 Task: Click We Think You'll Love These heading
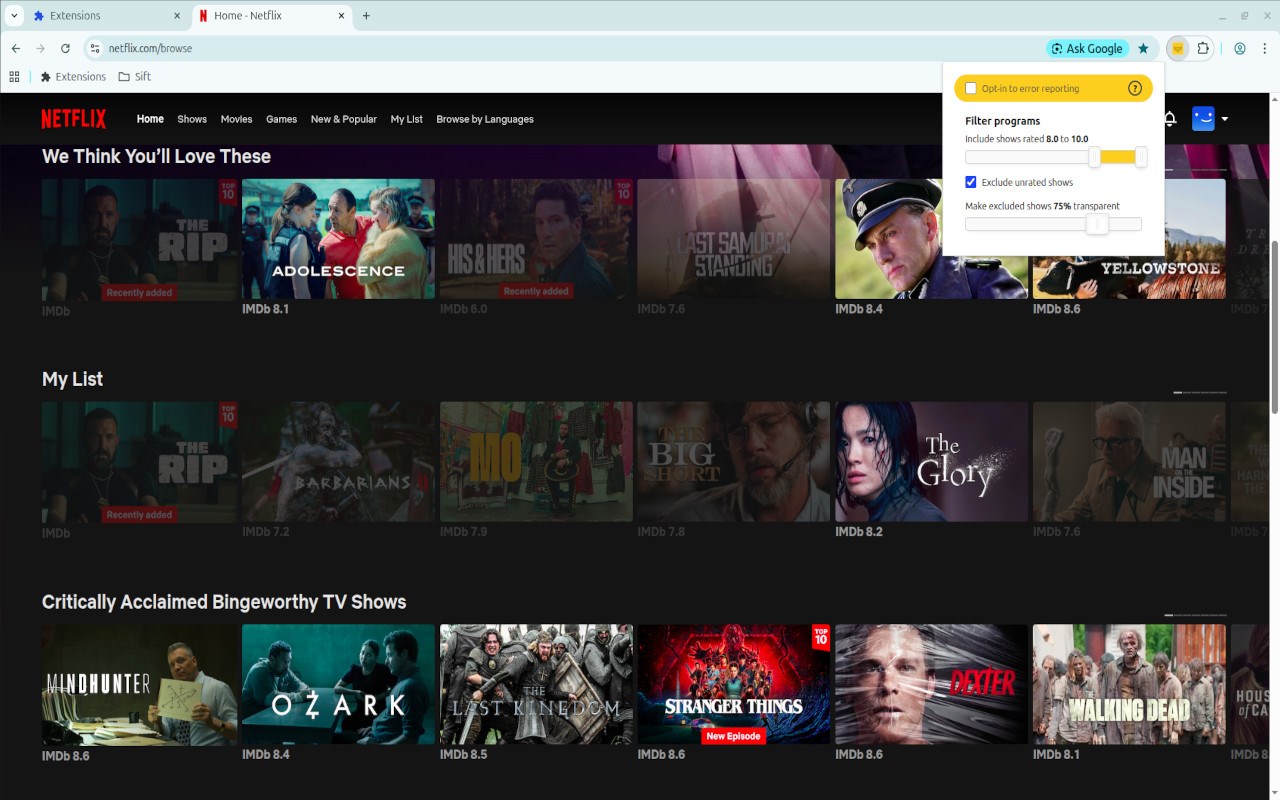coord(156,156)
